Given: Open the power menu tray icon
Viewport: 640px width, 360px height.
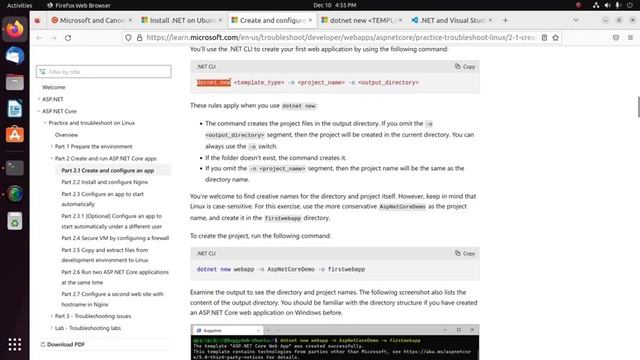Looking at the screenshot, I should (x=630, y=5).
